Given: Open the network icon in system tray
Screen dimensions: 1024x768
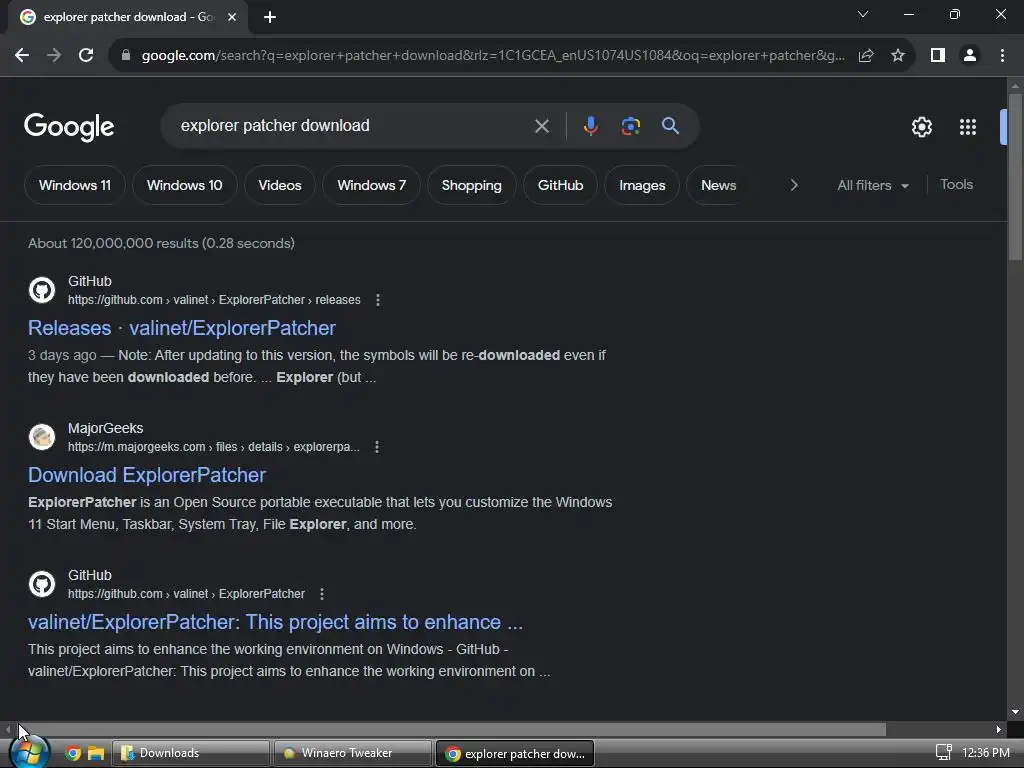Looking at the screenshot, I should coord(943,752).
